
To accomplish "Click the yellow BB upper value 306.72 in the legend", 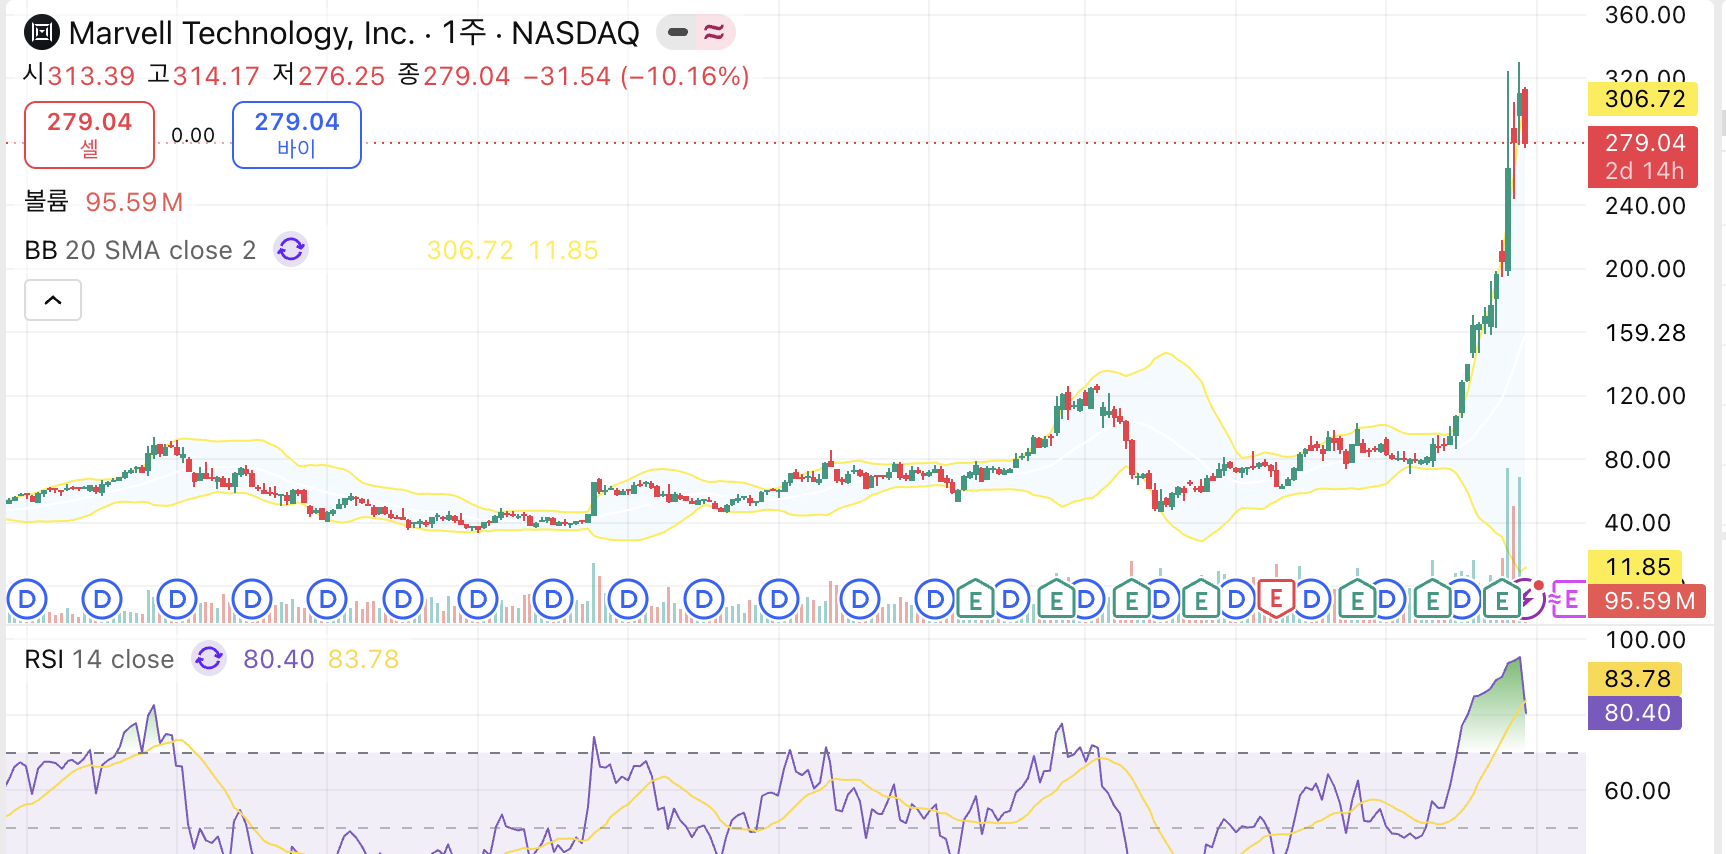I will [470, 250].
